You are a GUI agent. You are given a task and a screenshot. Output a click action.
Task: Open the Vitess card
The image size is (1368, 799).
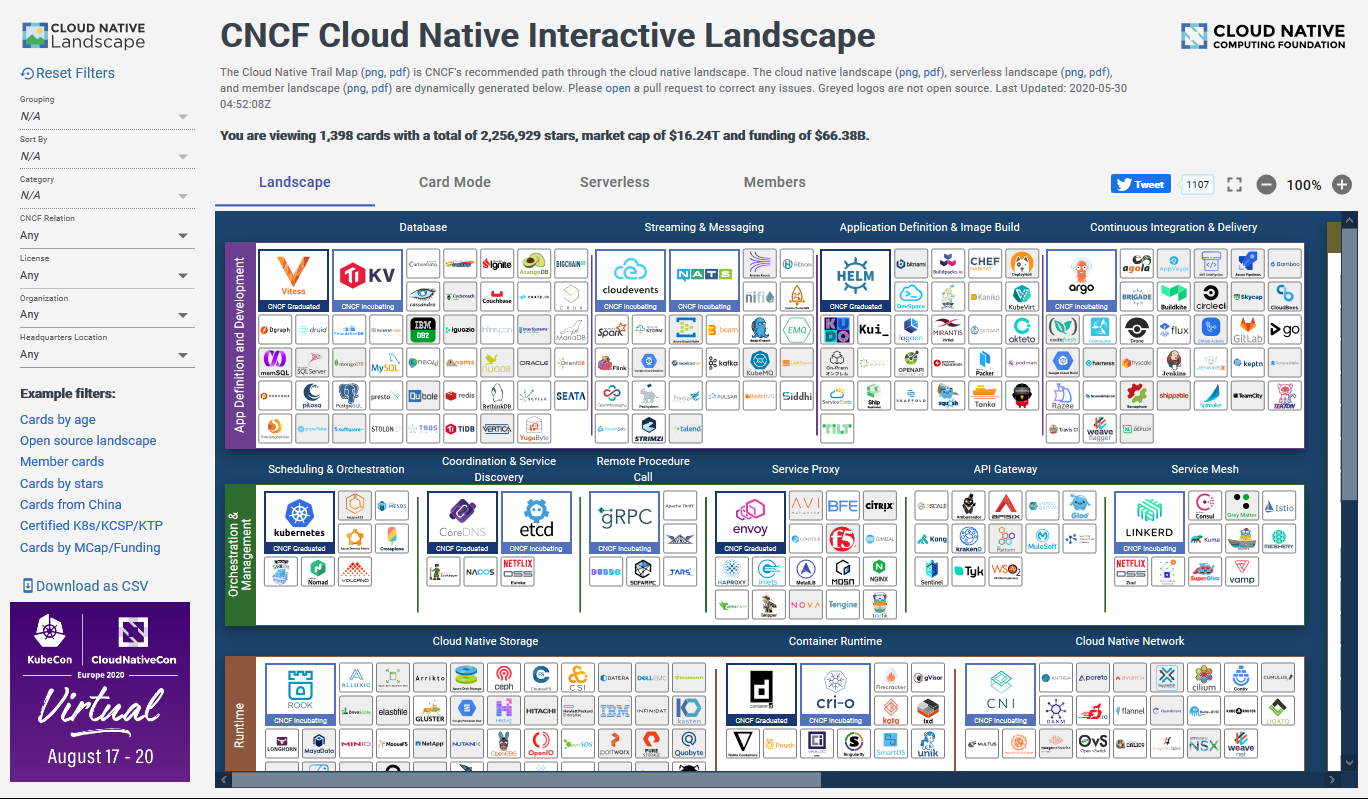[293, 280]
